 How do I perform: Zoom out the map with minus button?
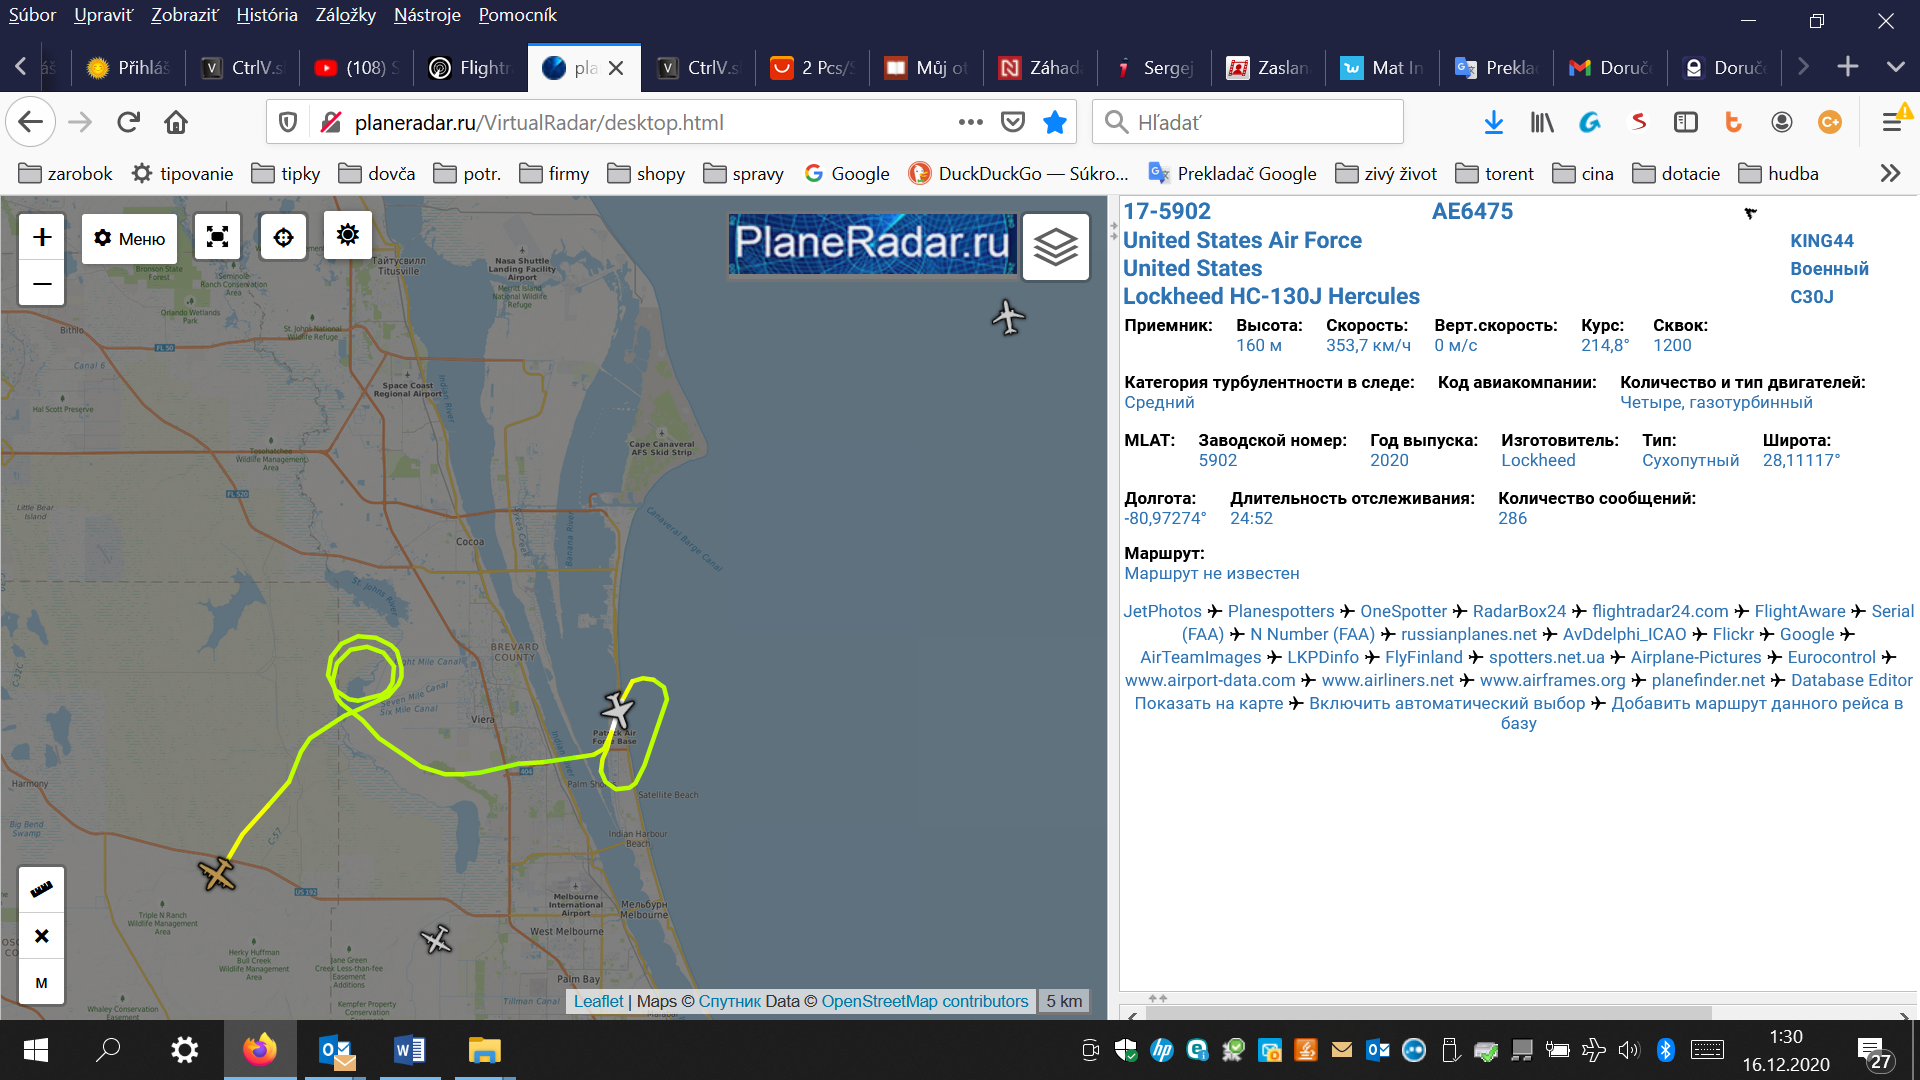(42, 284)
